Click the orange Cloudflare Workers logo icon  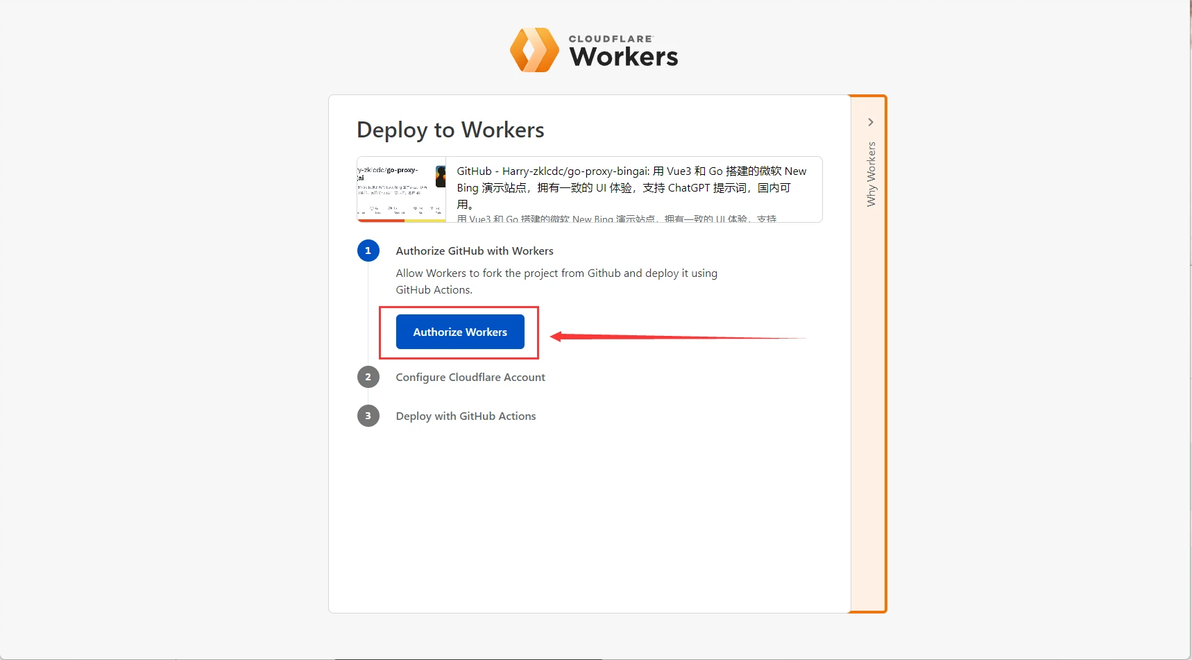534,50
